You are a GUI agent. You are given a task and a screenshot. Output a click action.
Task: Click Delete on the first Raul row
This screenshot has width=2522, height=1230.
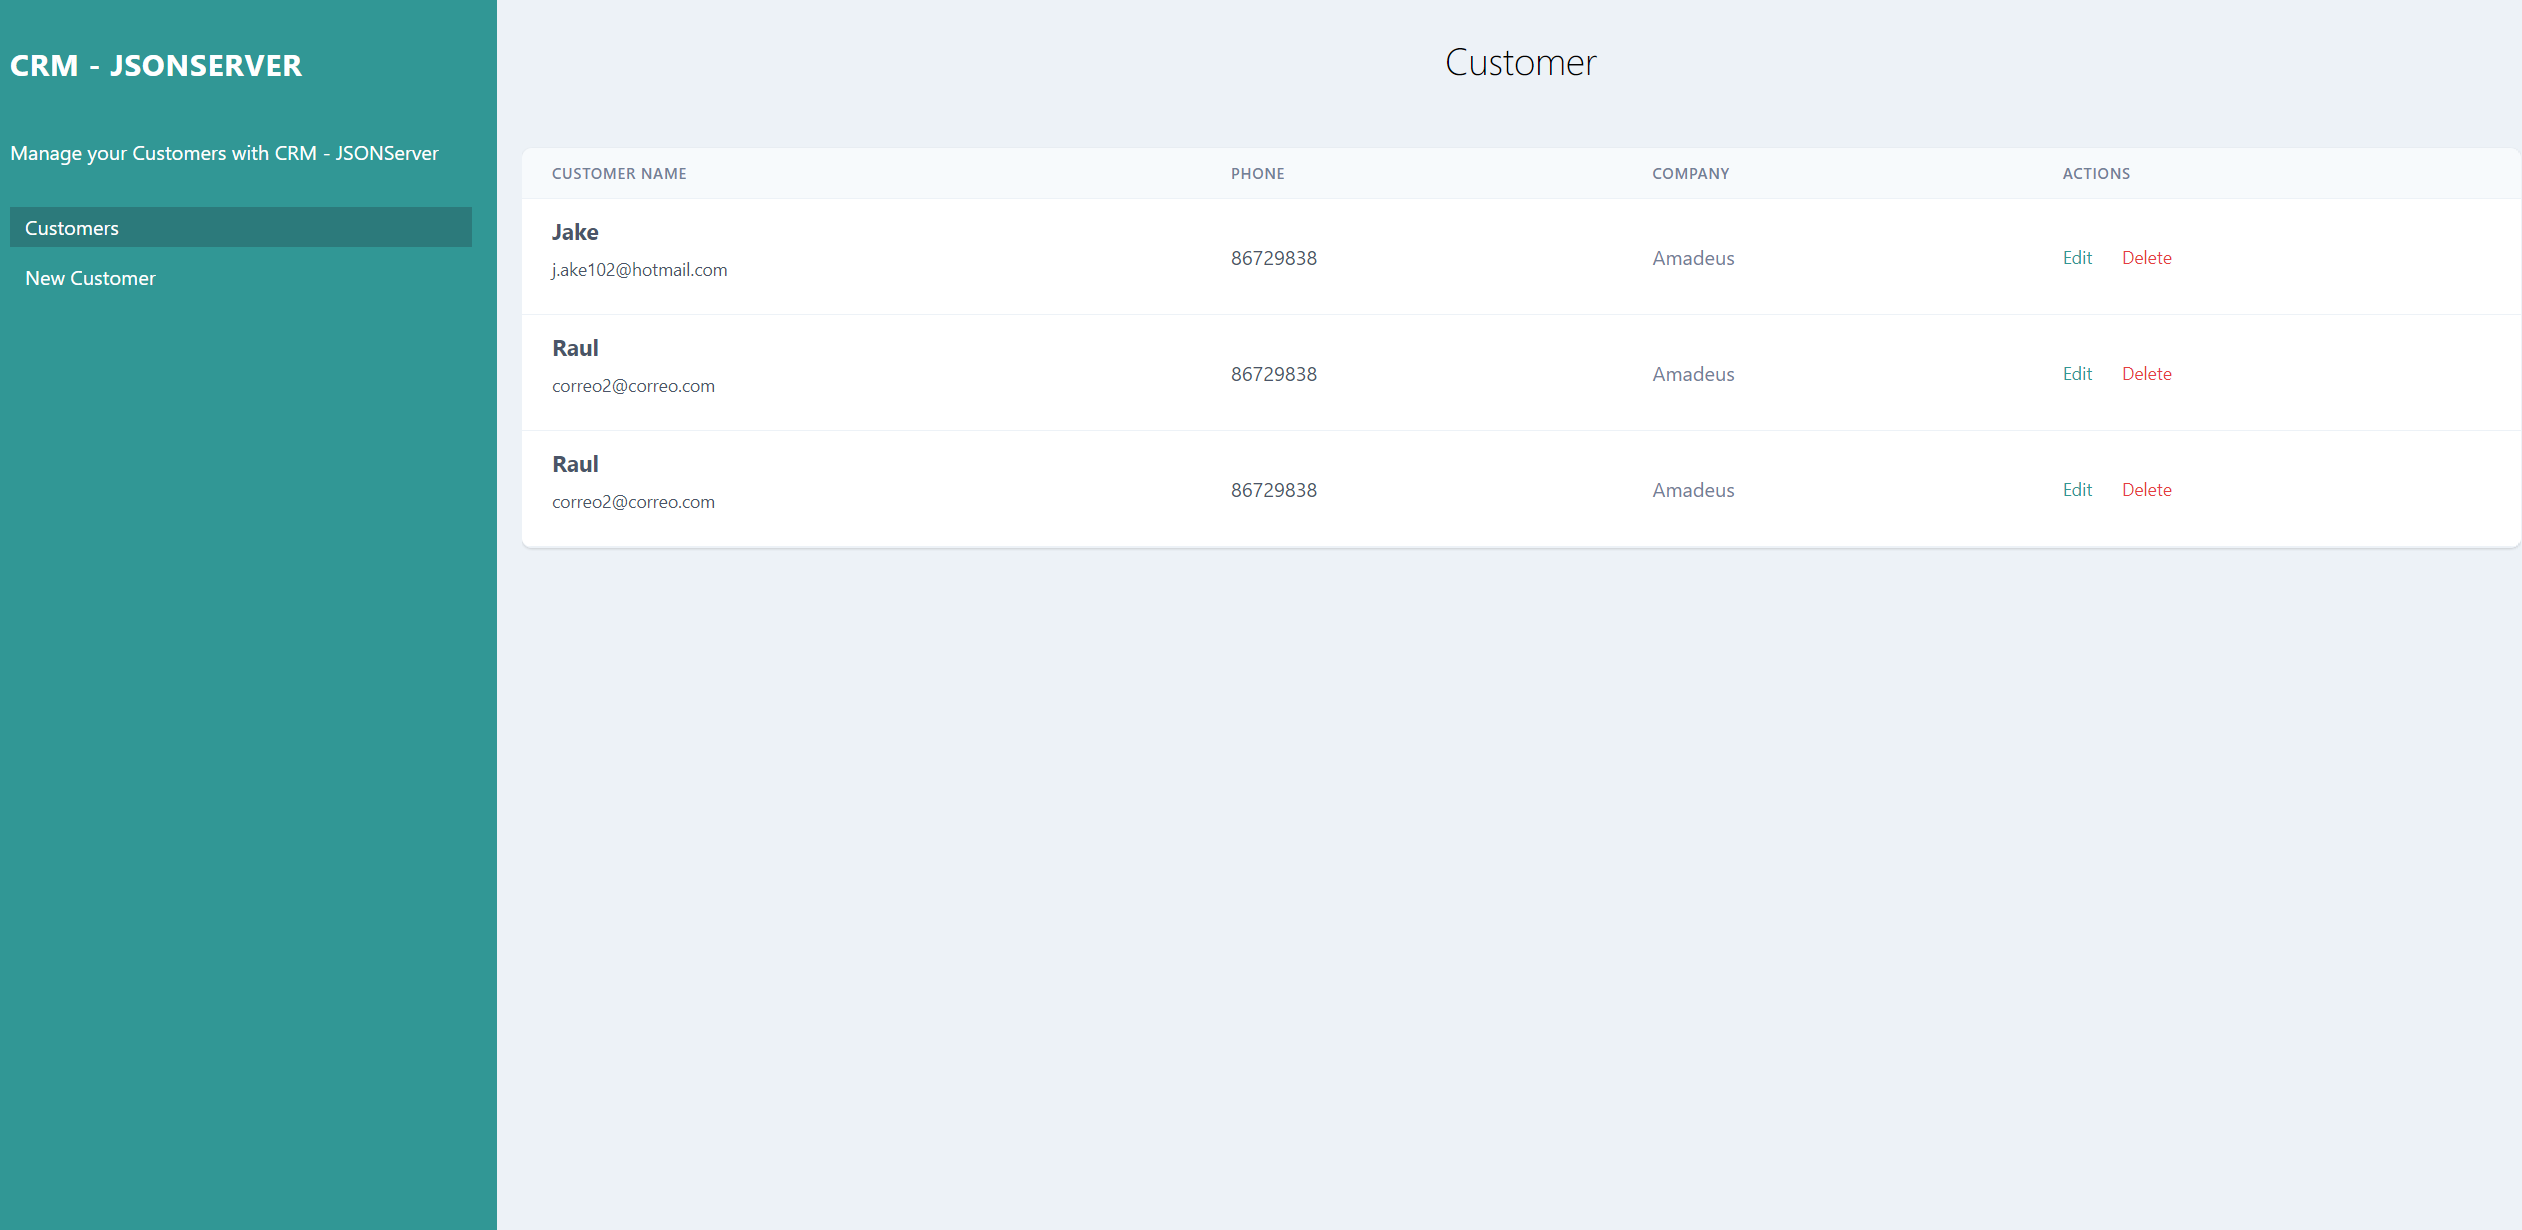(x=2146, y=374)
